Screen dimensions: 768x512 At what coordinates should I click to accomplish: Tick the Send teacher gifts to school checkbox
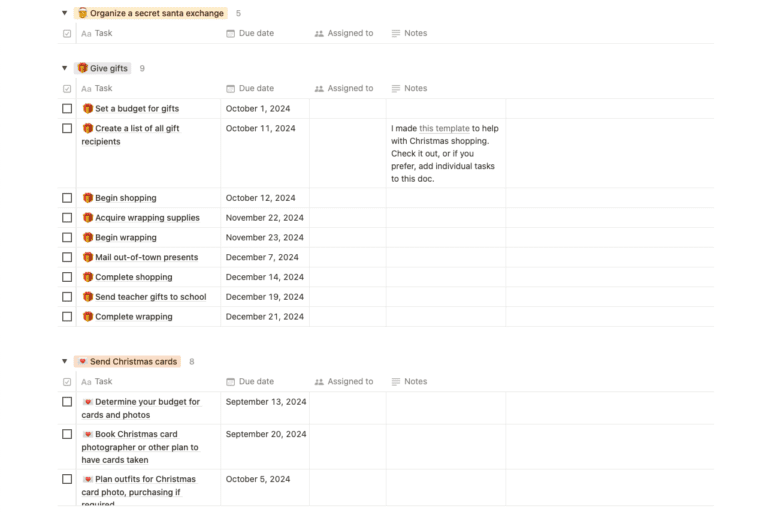click(x=67, y=297)
